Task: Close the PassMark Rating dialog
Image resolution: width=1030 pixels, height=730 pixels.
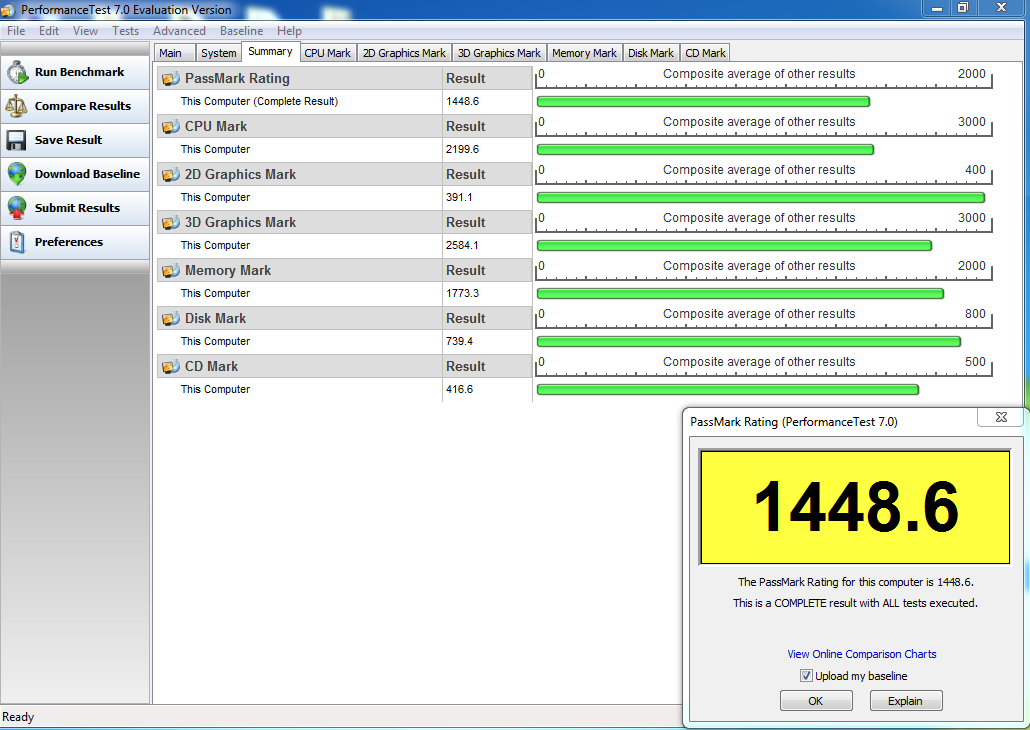Action: point(1000,419)
